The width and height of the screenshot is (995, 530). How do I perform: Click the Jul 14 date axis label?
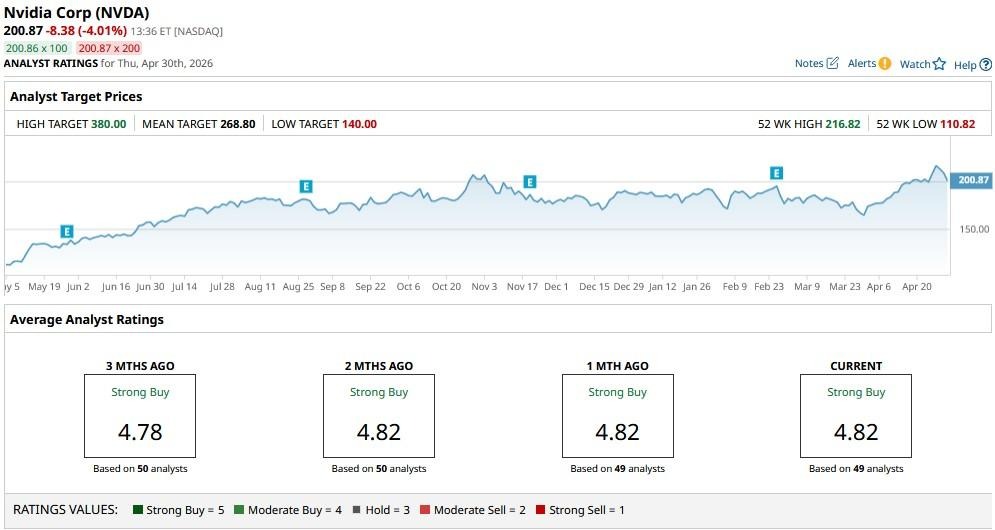(x=184, y=287)
